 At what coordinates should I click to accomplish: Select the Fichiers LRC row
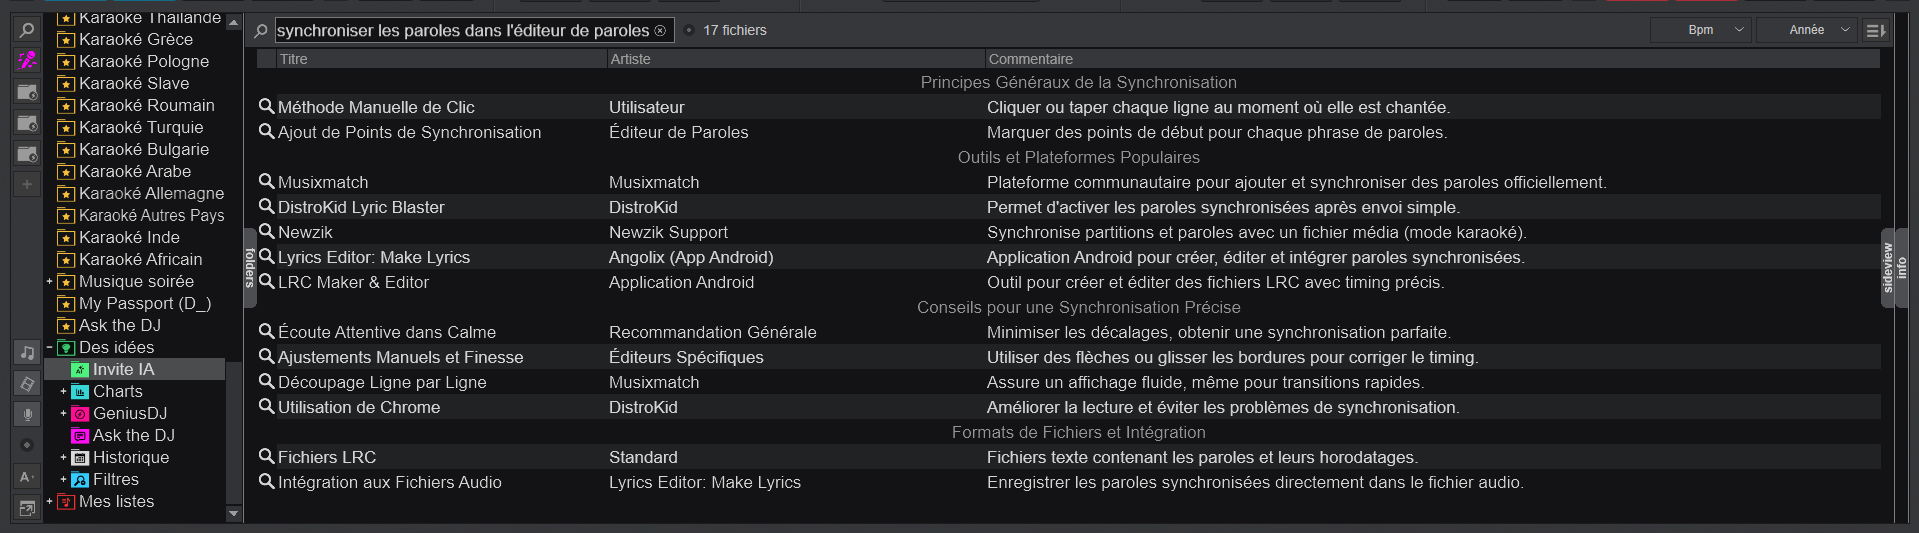tap(327, 457)
